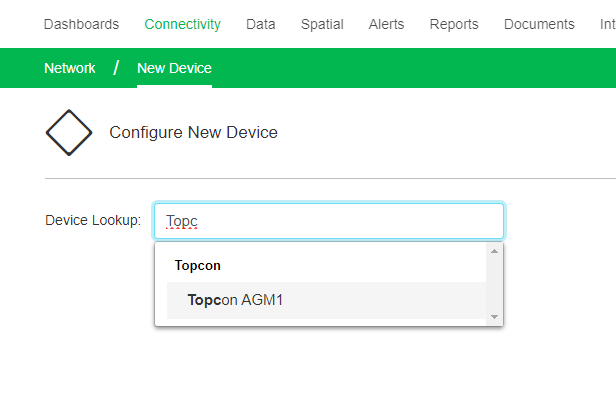Image resolution: width=616 pixels, height=398 pixels.
Task: Go back to the Network breadcrumb
Action: tap(70, 68)
